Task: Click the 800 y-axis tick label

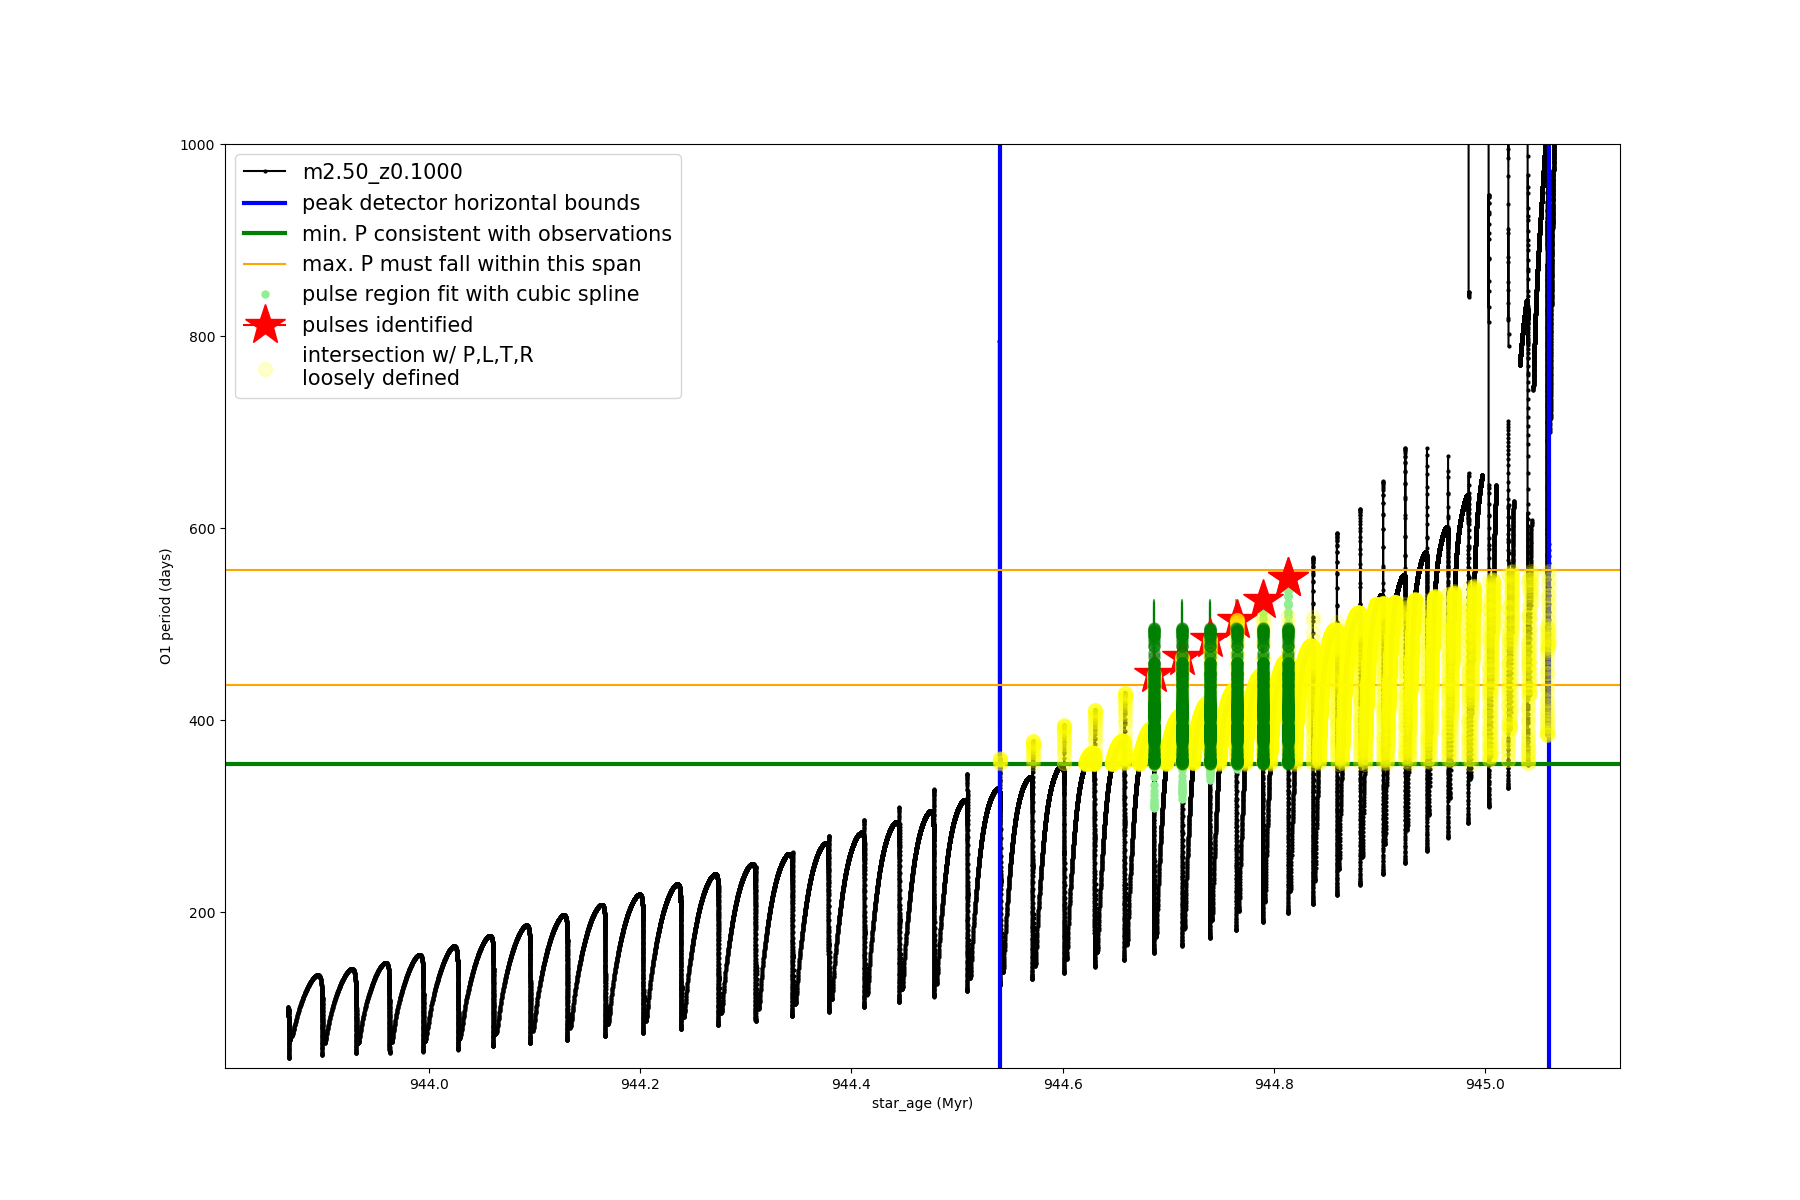Action: tap(203, 337)
